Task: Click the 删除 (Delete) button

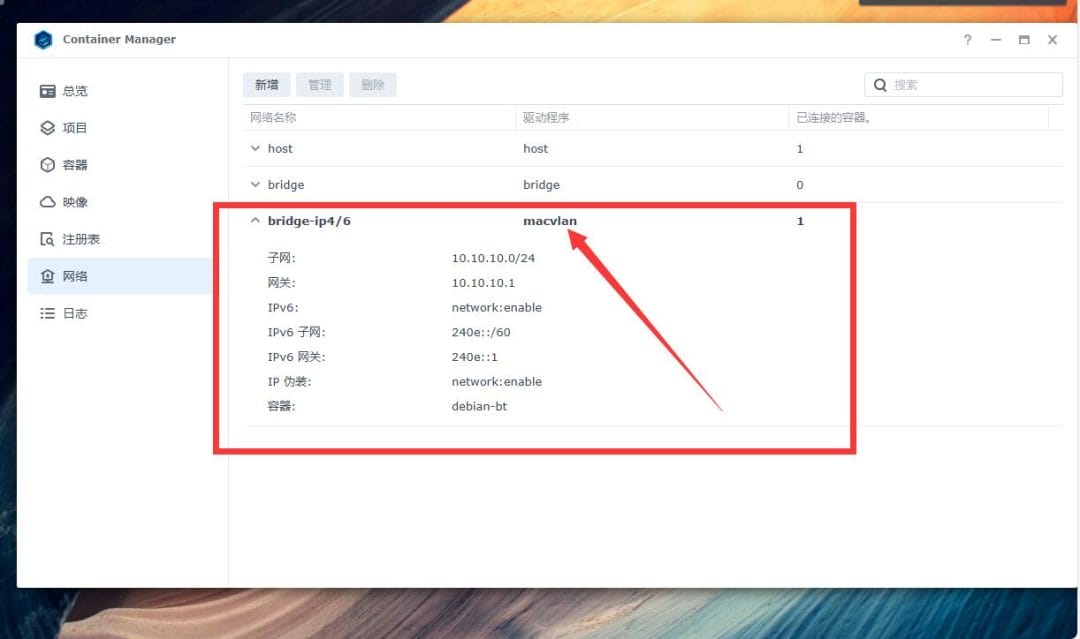Action: 373,84
